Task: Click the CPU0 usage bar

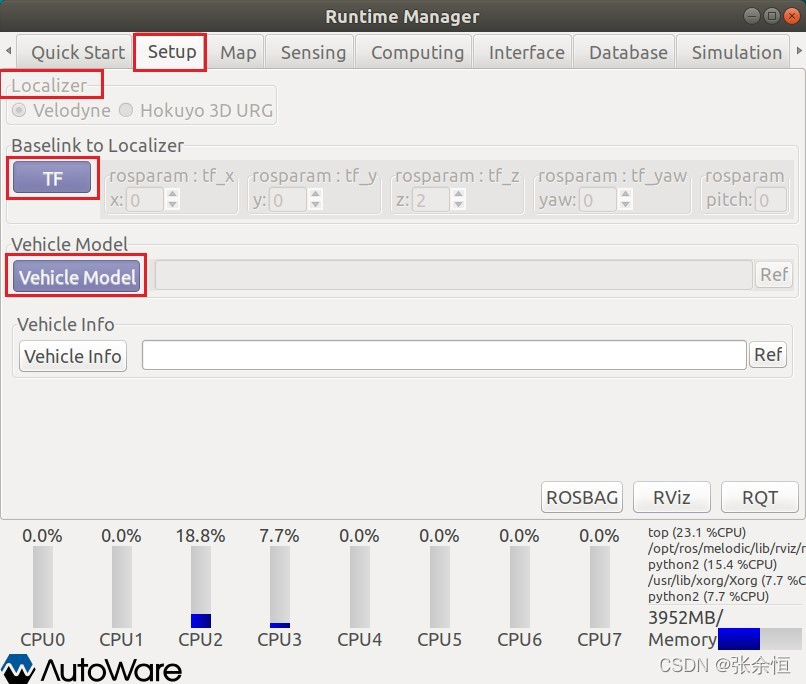Action: tap(43, 586)
